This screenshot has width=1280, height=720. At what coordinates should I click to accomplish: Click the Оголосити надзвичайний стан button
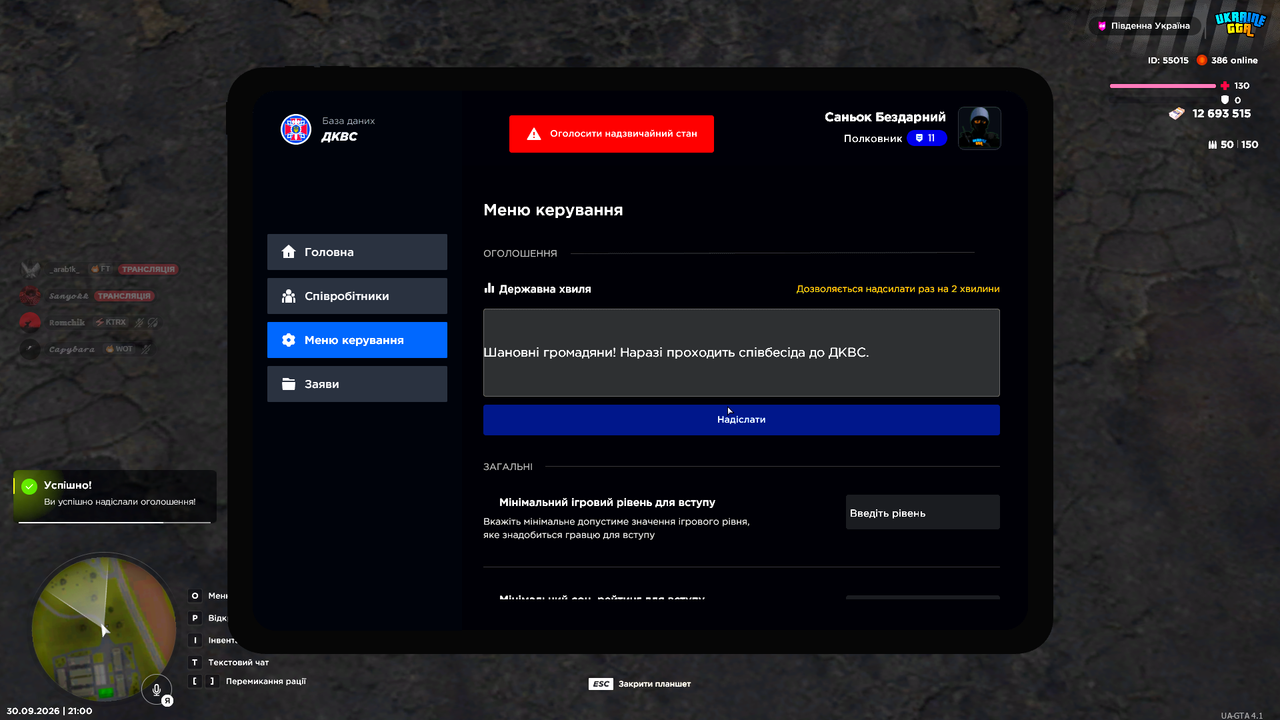(x=611, y=134)
